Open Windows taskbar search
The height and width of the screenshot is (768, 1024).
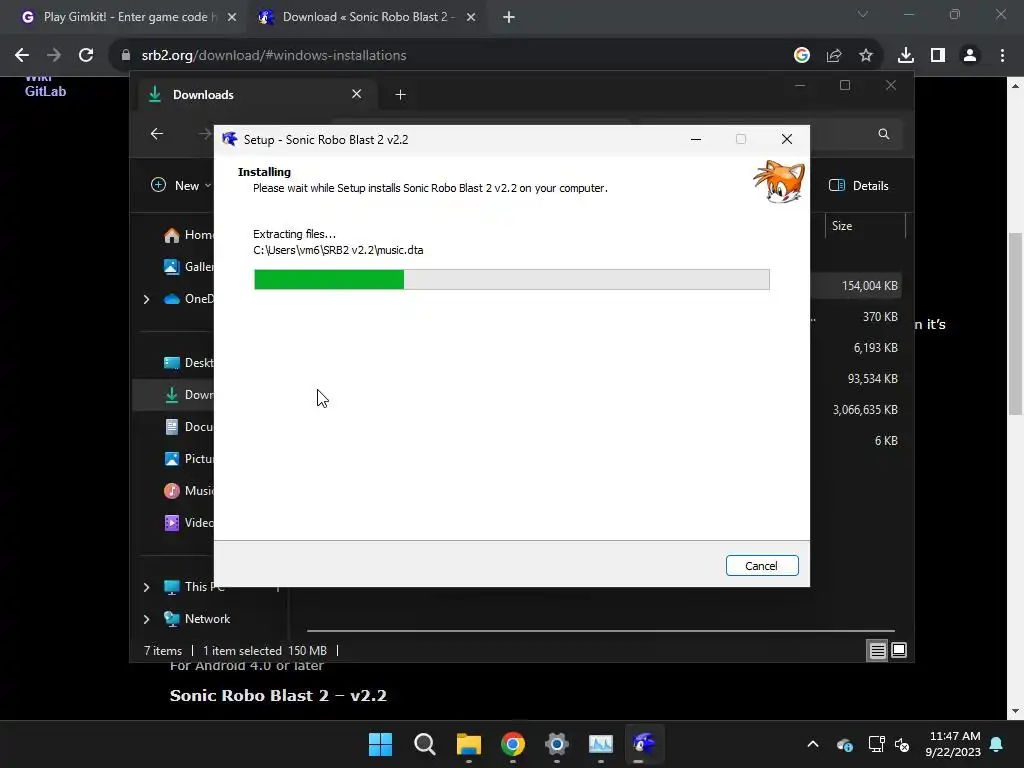[424, 744]
